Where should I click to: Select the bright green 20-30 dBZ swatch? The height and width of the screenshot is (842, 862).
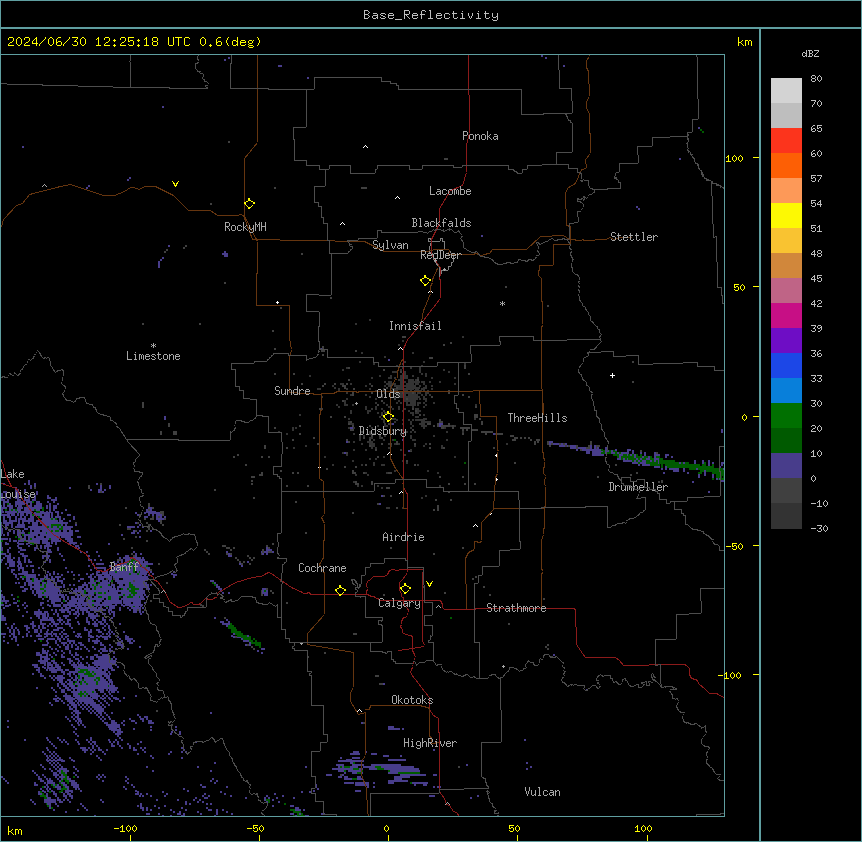click(x=786, y=416)
